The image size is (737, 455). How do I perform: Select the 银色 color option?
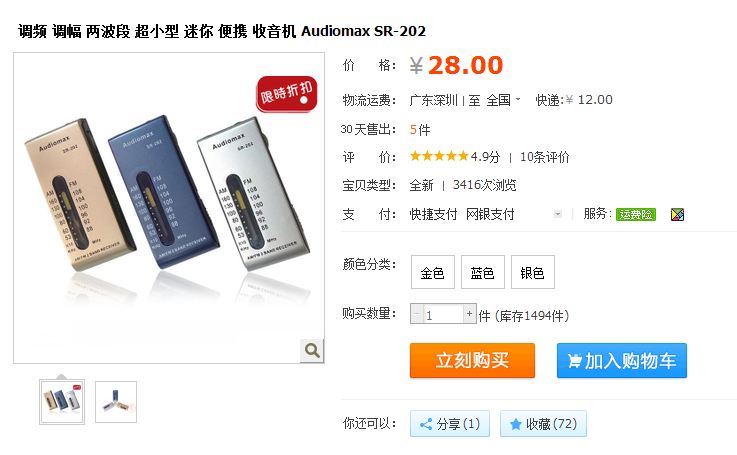(533, 272)
